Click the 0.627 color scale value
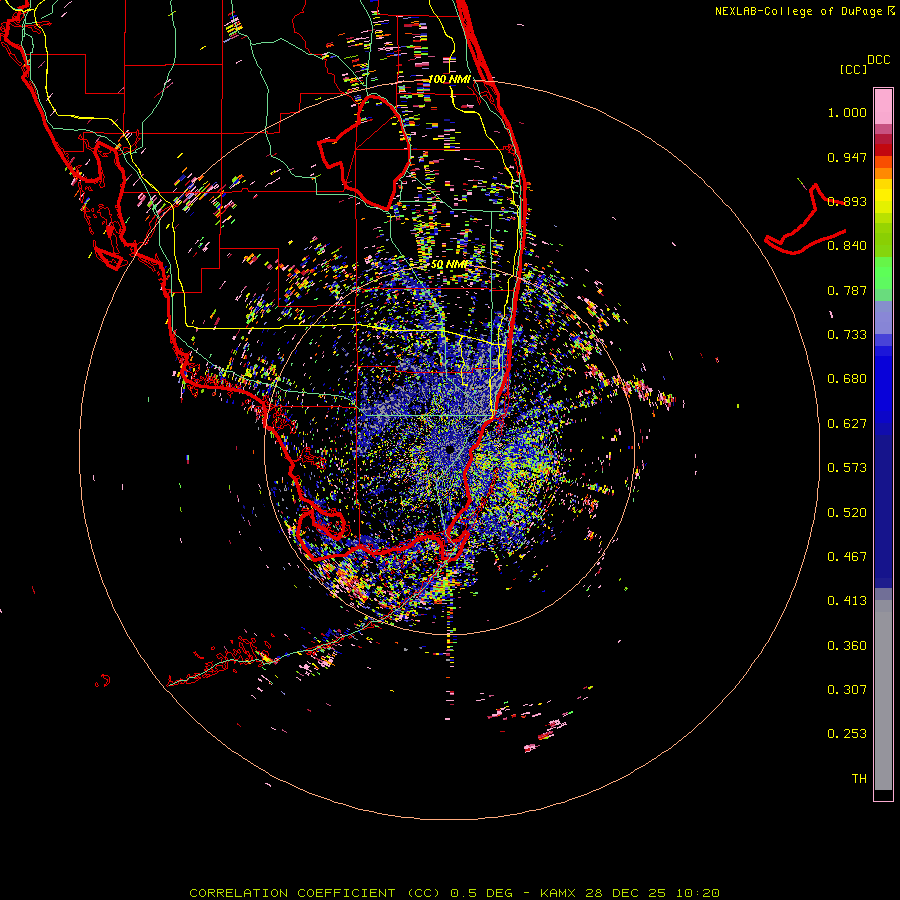This screenshot has height=900, width=900. [x=847, y=424]
